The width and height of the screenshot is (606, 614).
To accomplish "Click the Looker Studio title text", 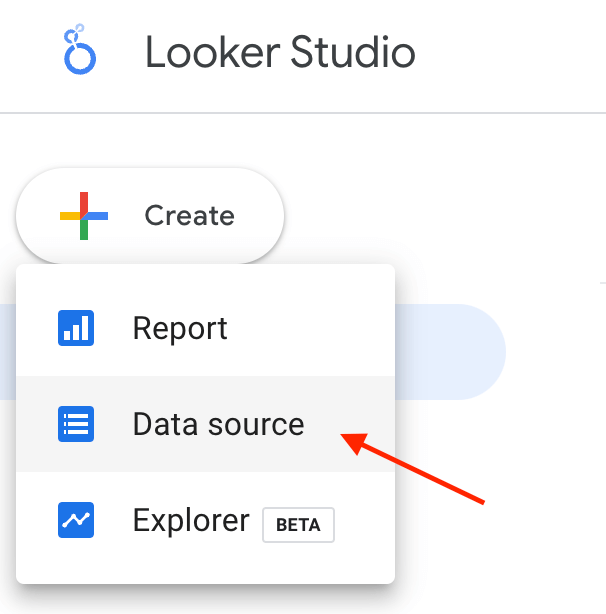I will [280, 52].
